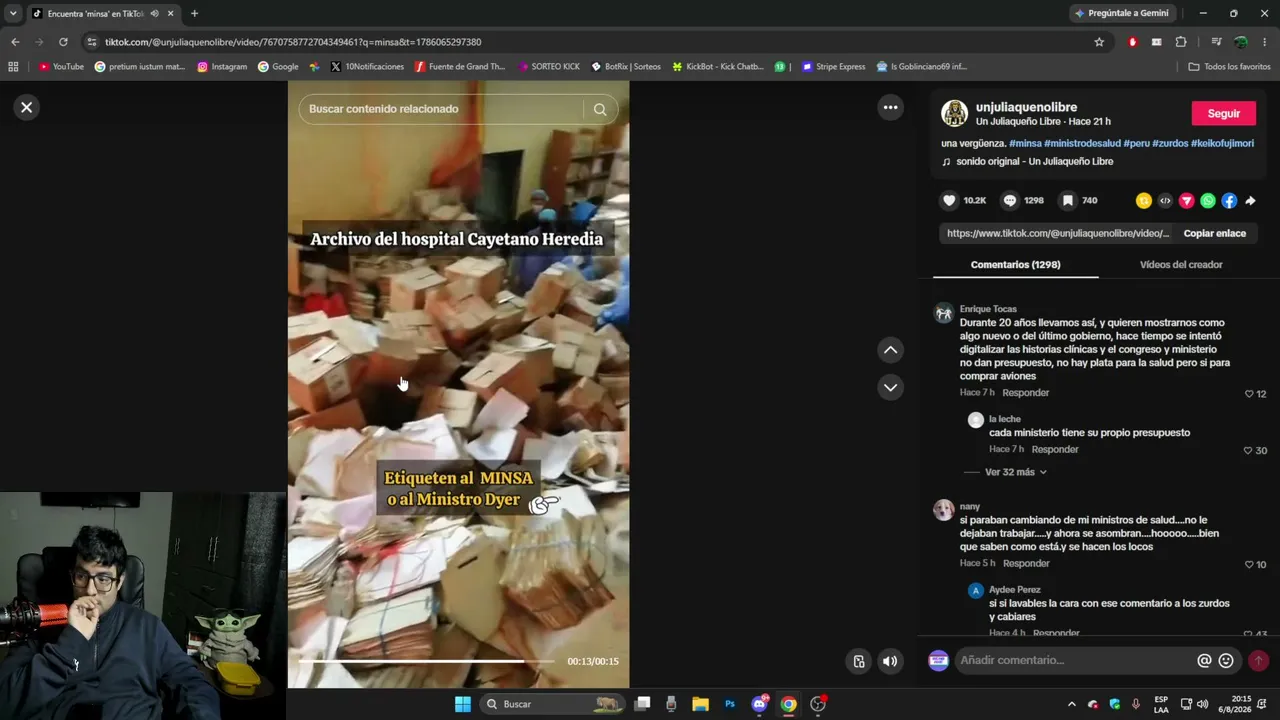Open a new Chrome tab
1280x720 pixels.
click(x=194, y=13)
